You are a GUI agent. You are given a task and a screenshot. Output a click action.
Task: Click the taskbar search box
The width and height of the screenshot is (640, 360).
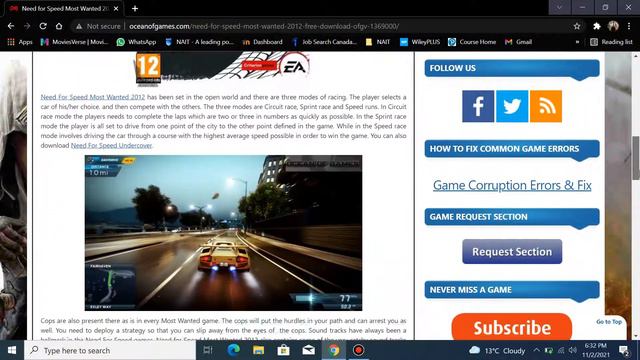coord(110,350)
